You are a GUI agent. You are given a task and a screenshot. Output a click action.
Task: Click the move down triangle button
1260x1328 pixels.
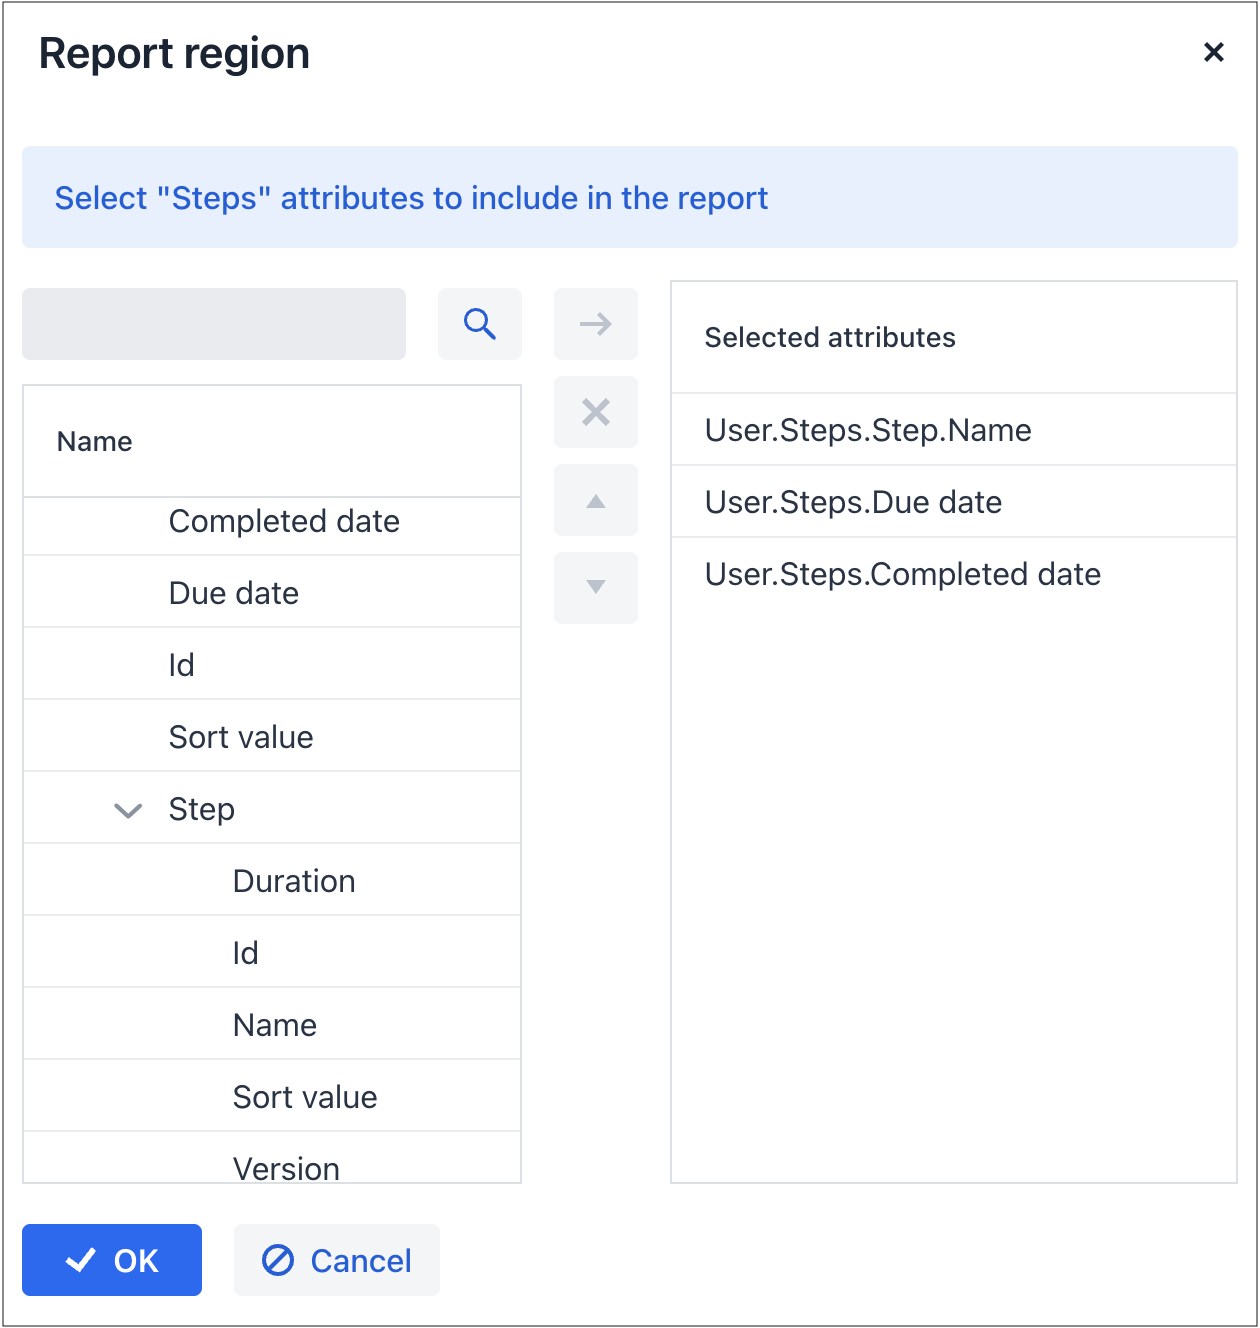coord(596,588)
